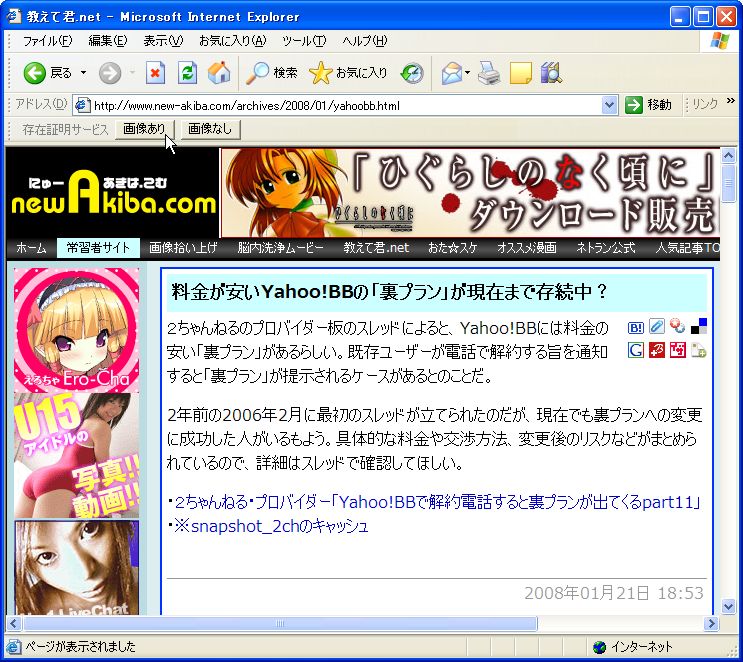
Task: Click the vertical scrollbar up arrow
Action: [728, 155]
